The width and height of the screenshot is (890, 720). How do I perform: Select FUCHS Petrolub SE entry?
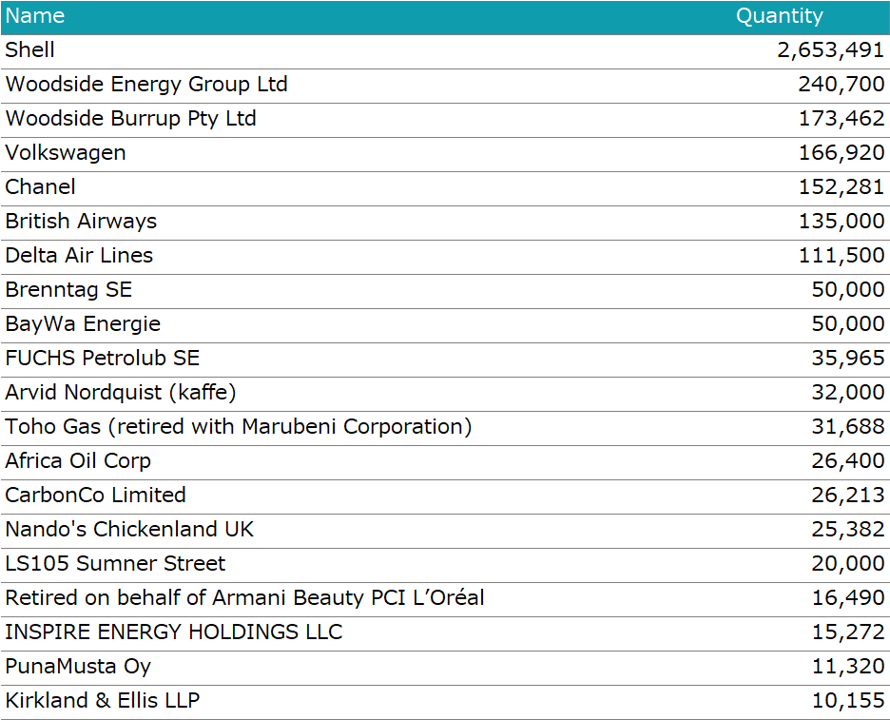point(102,358)
